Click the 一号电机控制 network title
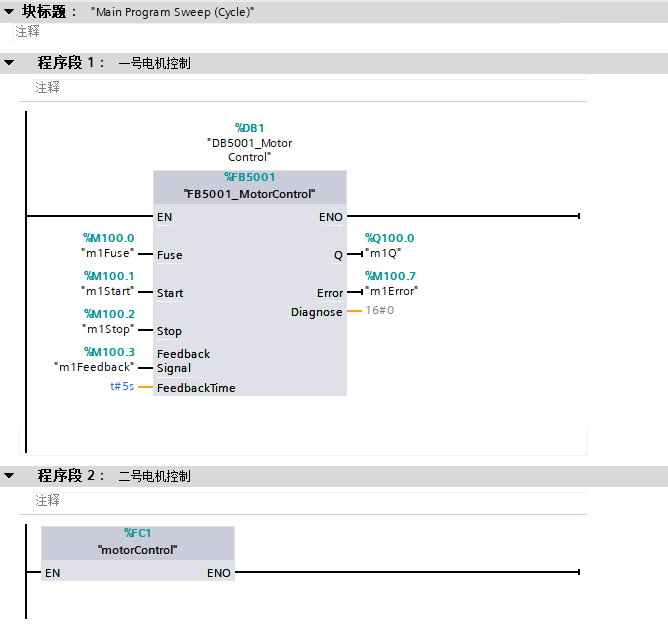 (x=154, y=64)
